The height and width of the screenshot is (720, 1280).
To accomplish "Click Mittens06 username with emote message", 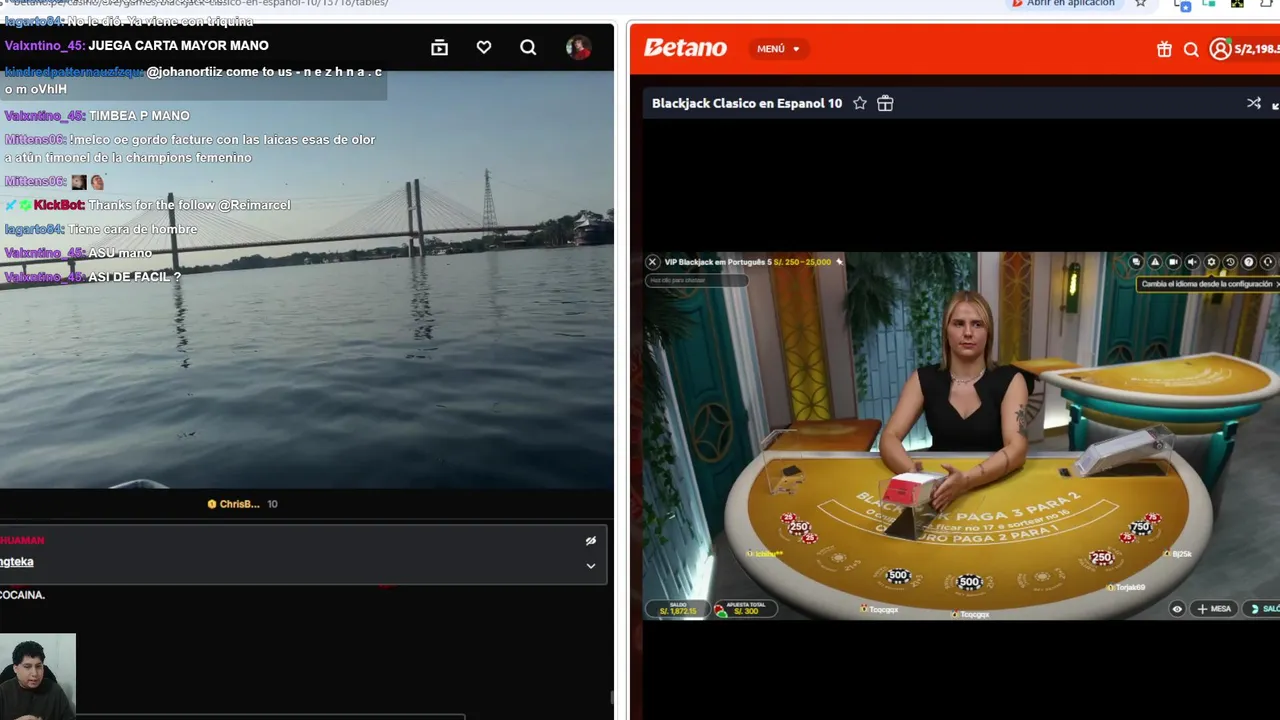I will tap(35, 182).
